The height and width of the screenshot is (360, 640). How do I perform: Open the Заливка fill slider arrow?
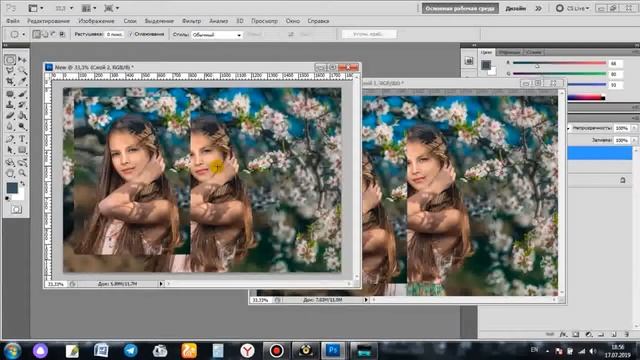click(634, 140)
